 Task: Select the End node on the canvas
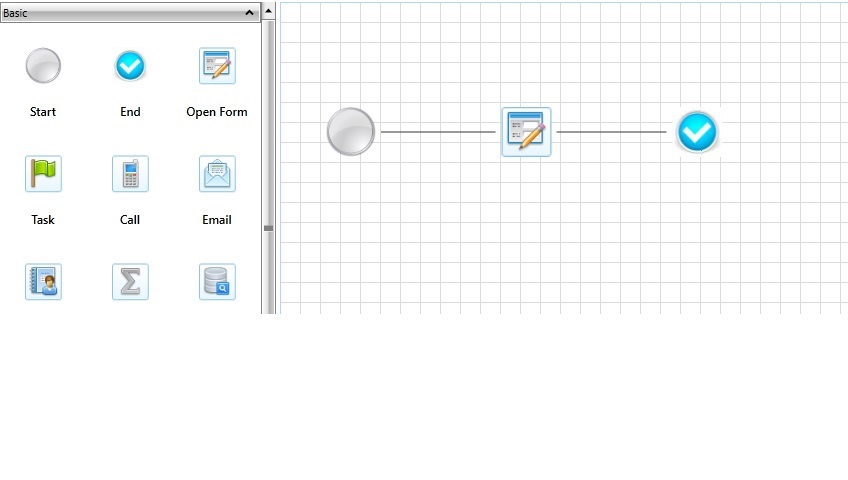[697, 132]
